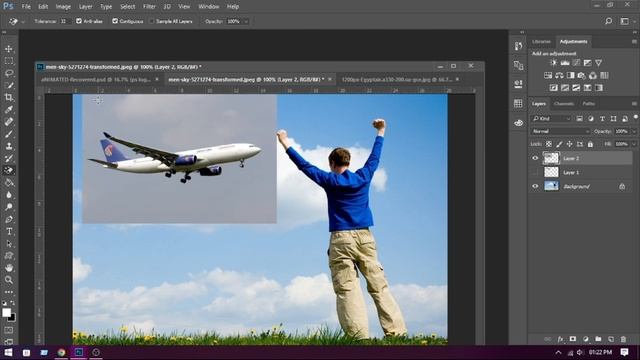This screenshot has height=360, width=640.
Task: Open the Image menu
Action: (63, 7)
